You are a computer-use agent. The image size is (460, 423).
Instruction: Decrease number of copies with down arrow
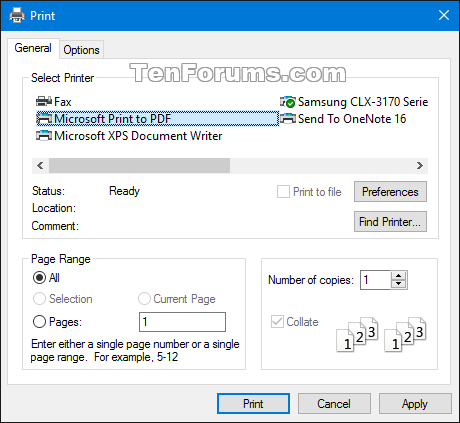pos(398,284)
